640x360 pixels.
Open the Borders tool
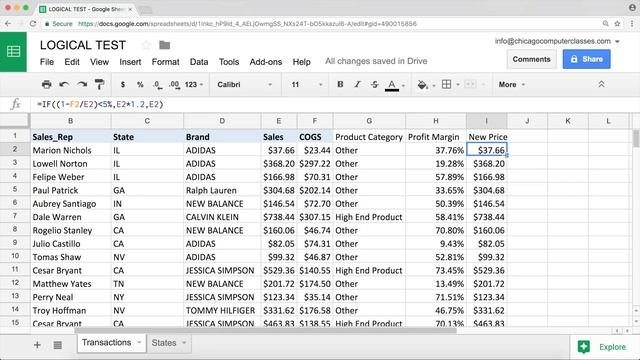pos(447,84)
